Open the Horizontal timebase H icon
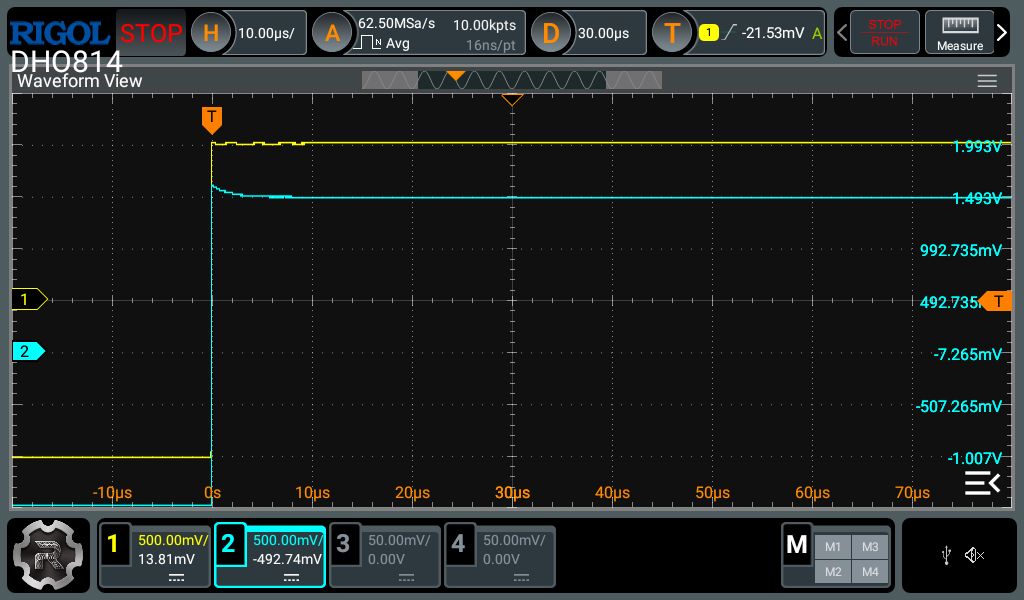The image size is (1024, 600). [x=211, y=33]
